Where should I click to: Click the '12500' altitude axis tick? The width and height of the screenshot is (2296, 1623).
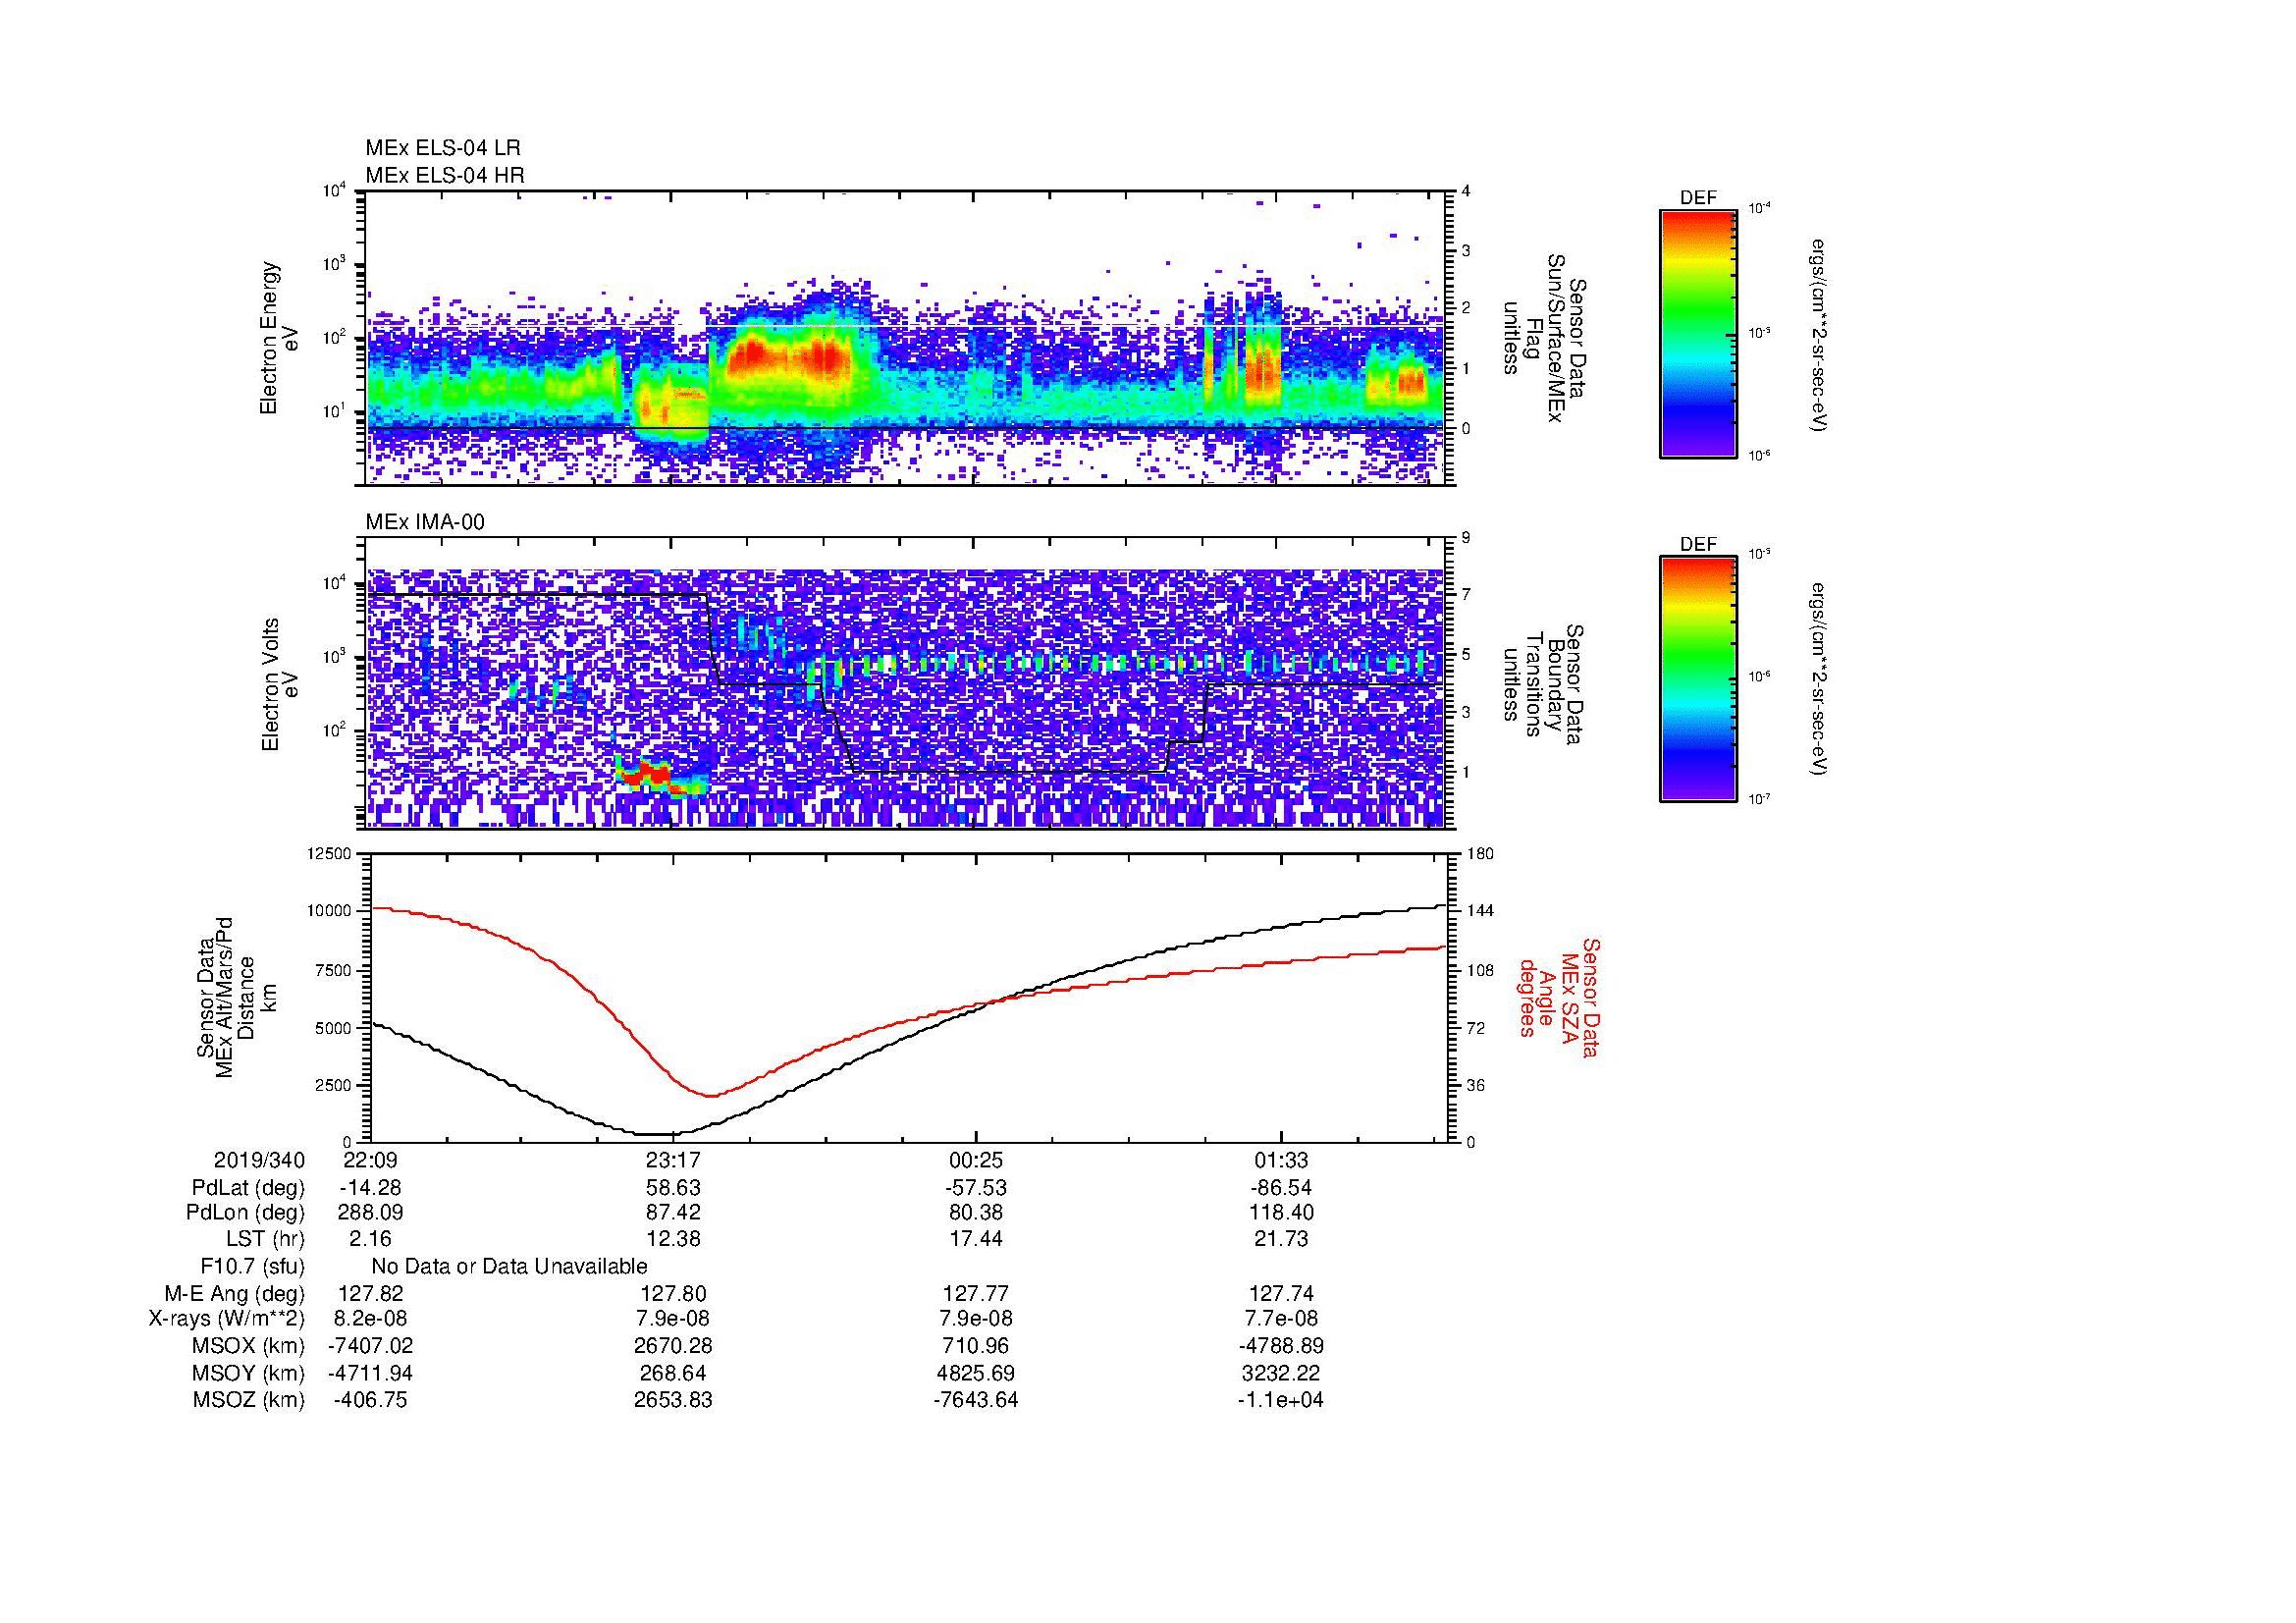pyautogui.click(x=330, y=853)
